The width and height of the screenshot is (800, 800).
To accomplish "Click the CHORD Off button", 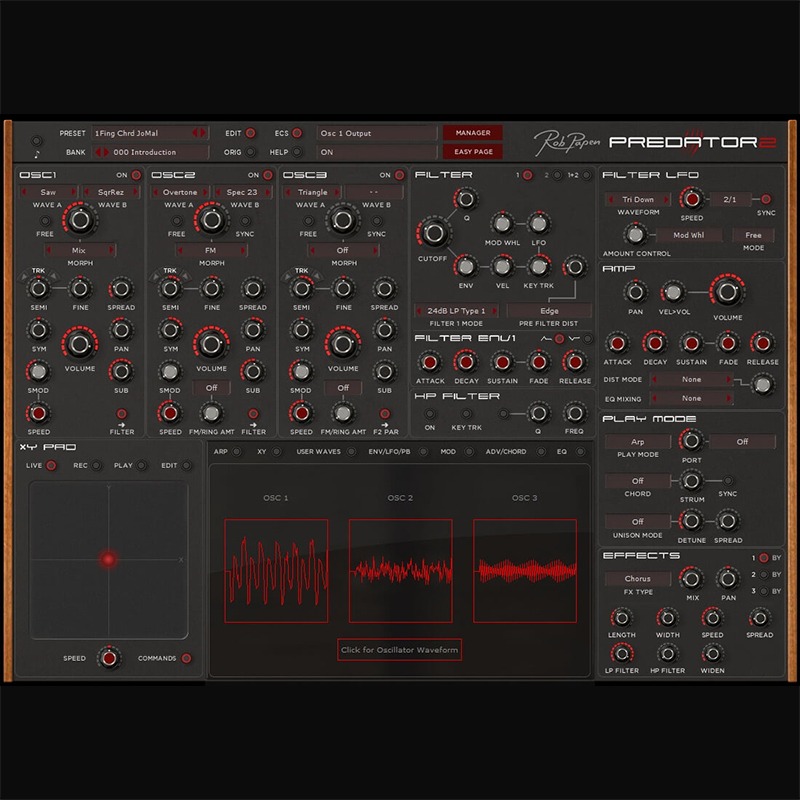I will (638, 481).
